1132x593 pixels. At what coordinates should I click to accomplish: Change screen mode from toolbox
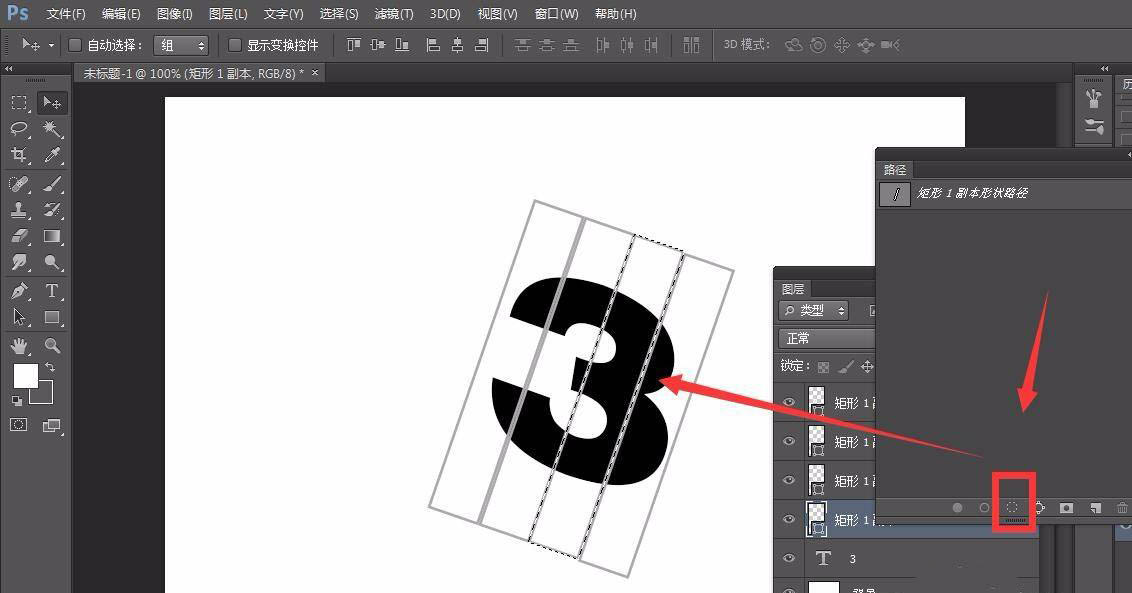51,425
